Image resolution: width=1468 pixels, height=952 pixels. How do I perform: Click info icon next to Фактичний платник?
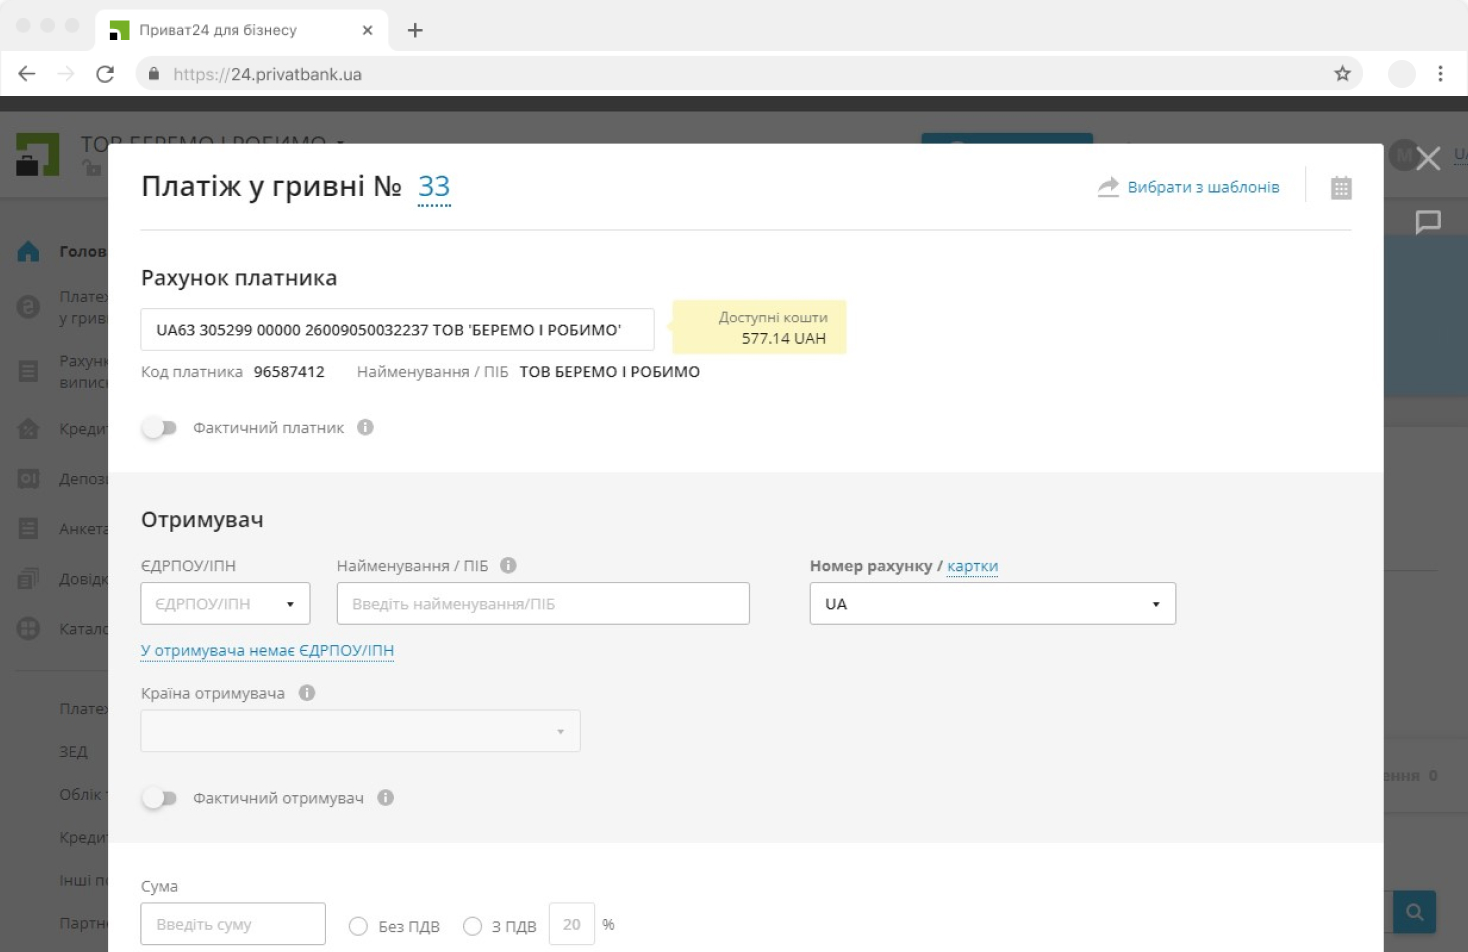click(x=365, y=427)
